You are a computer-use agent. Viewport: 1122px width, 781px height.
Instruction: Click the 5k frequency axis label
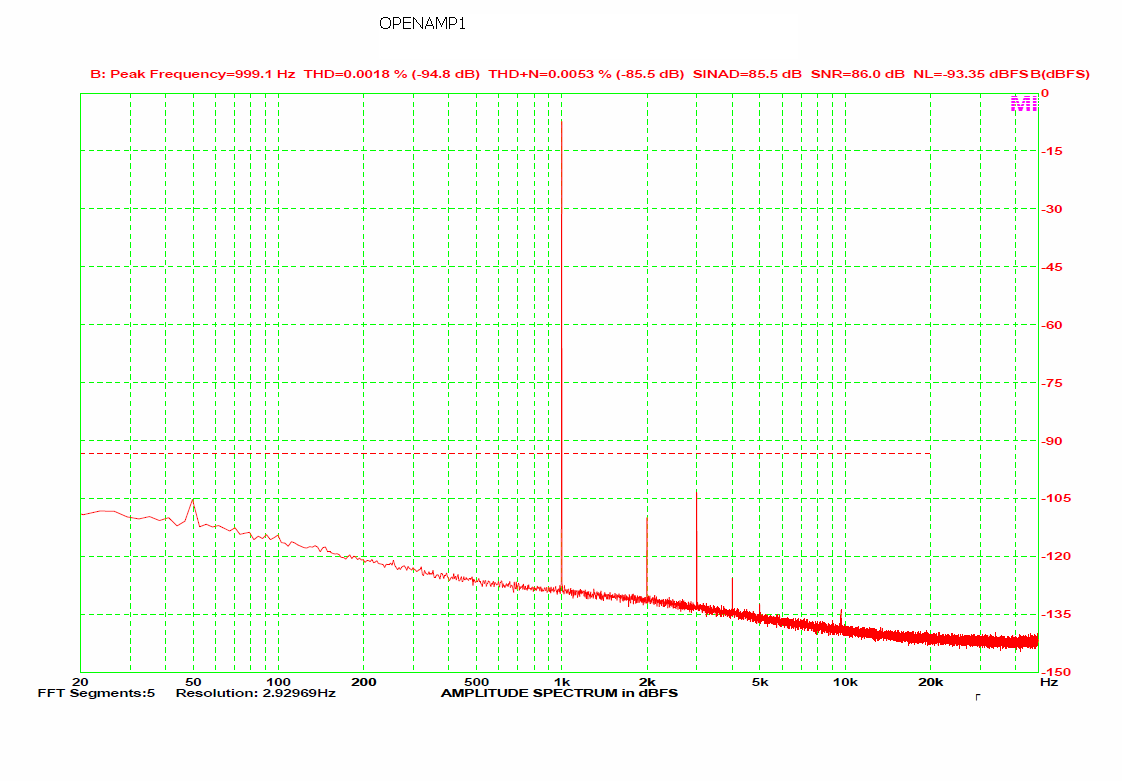click(x=760, y=682)
